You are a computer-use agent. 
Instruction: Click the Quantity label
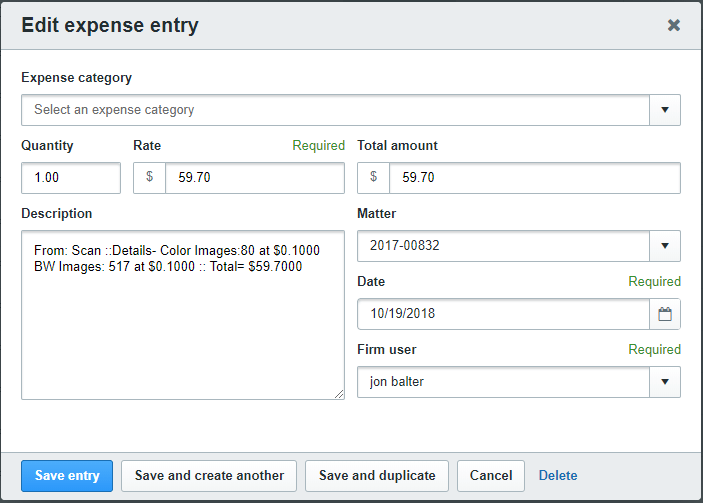(47, 146)
